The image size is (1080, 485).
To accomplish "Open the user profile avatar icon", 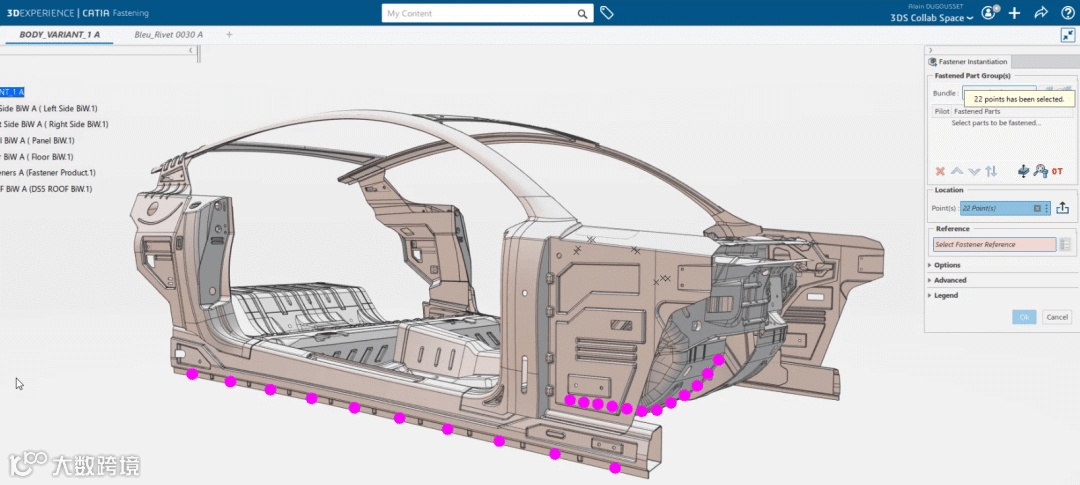I will 988,12.
